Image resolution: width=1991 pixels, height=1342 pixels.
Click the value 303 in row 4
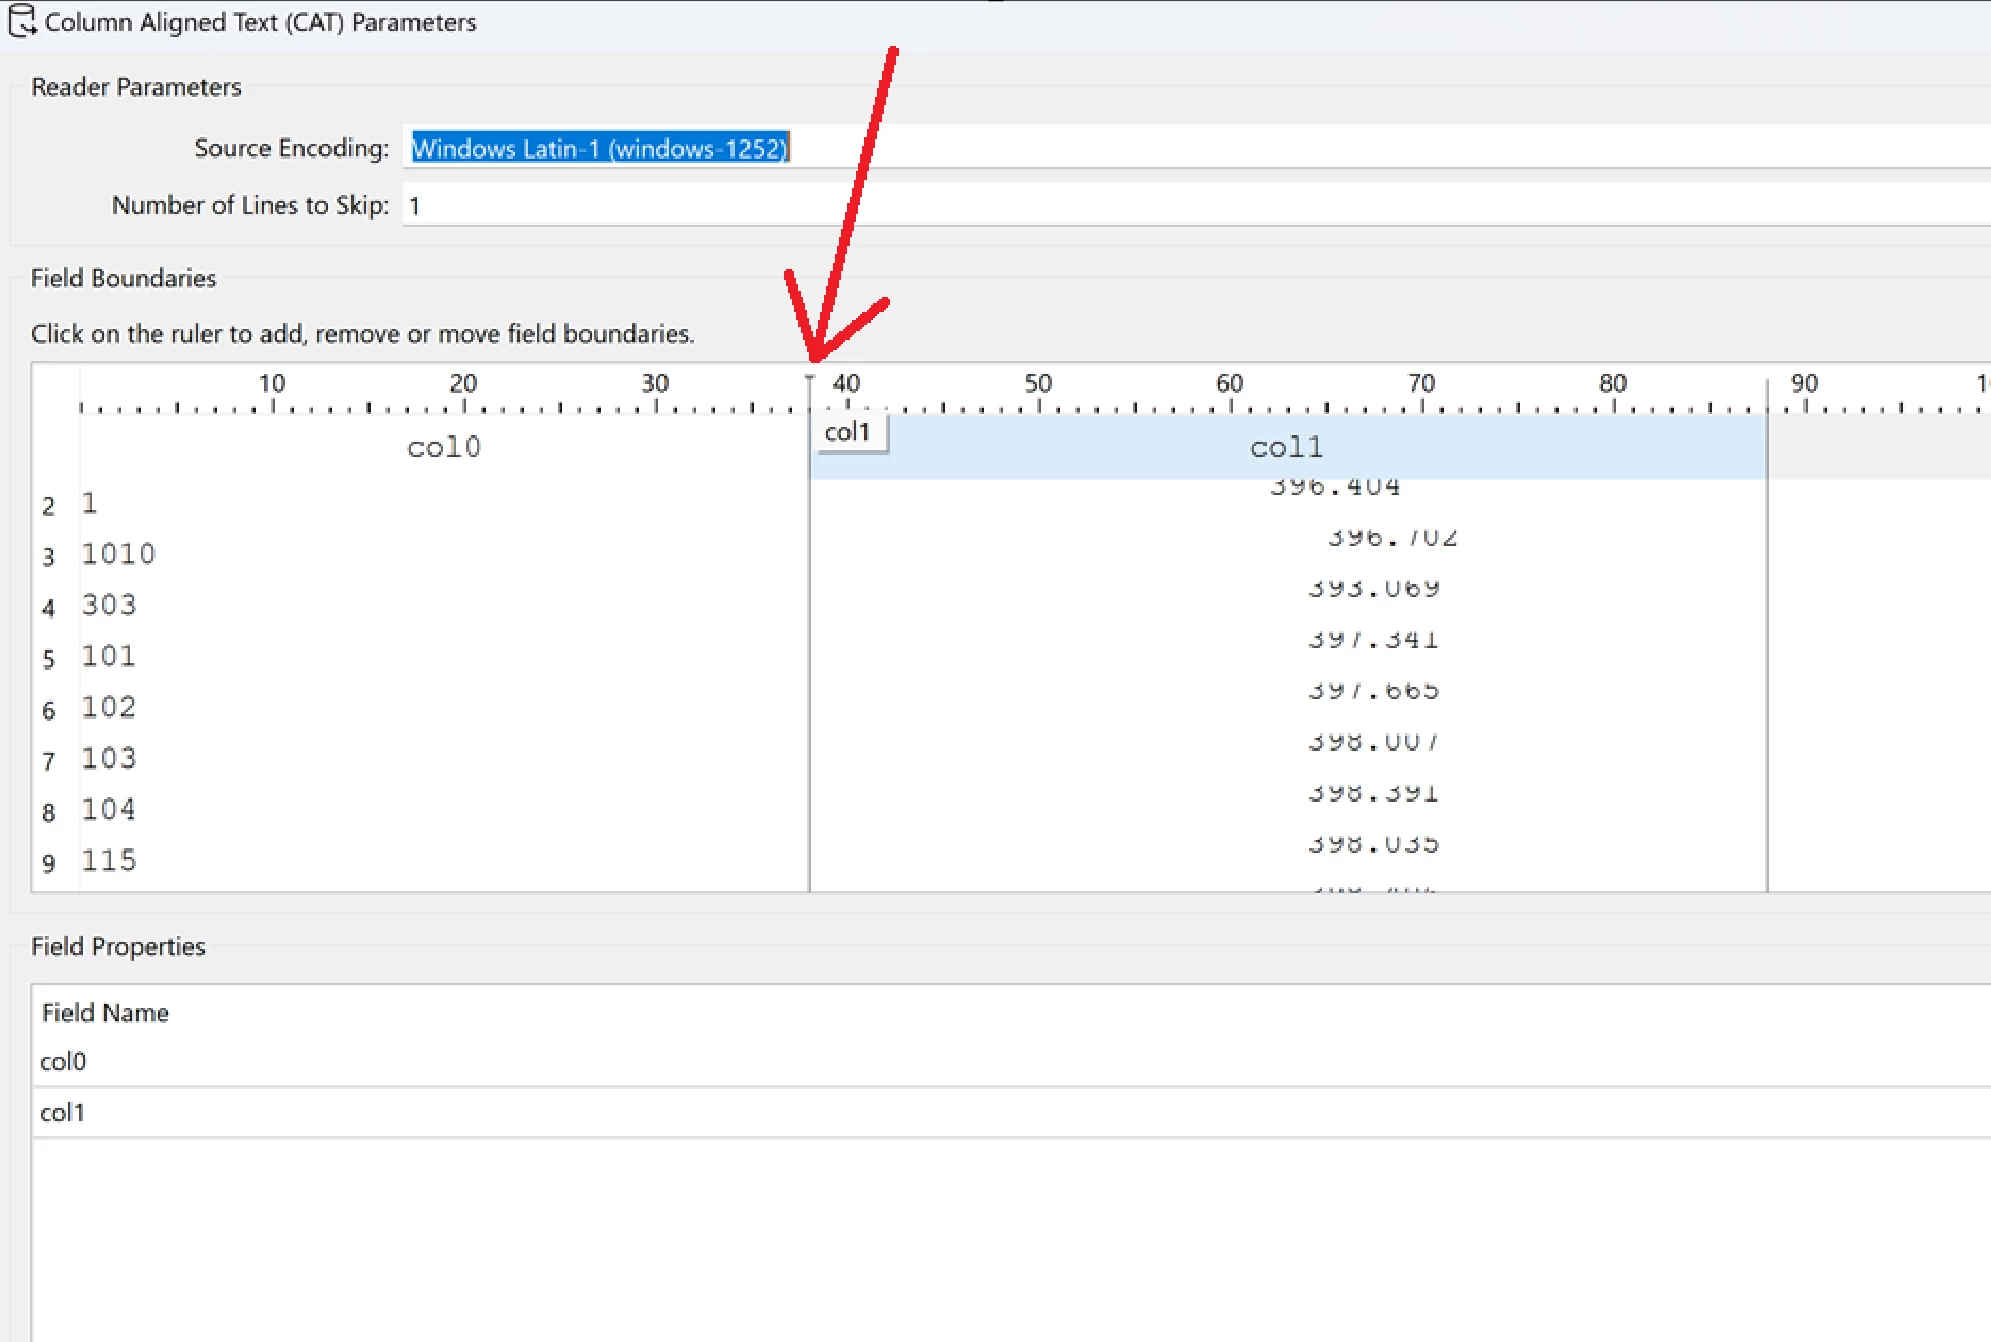click(109, 605)
